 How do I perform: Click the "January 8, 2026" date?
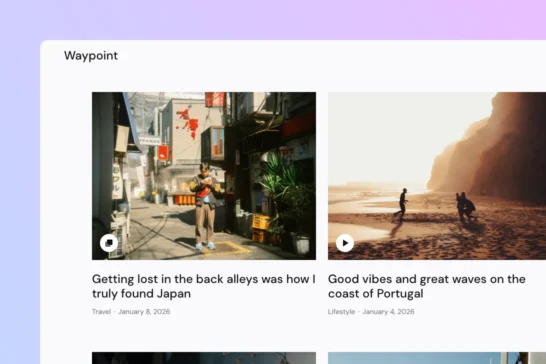point(144,312)
